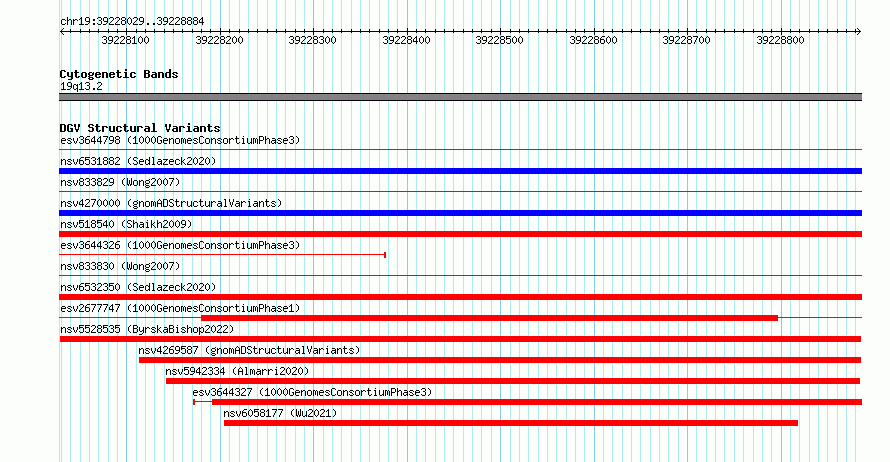Select the thick red esv2677747 variant bar

(489, 318)
